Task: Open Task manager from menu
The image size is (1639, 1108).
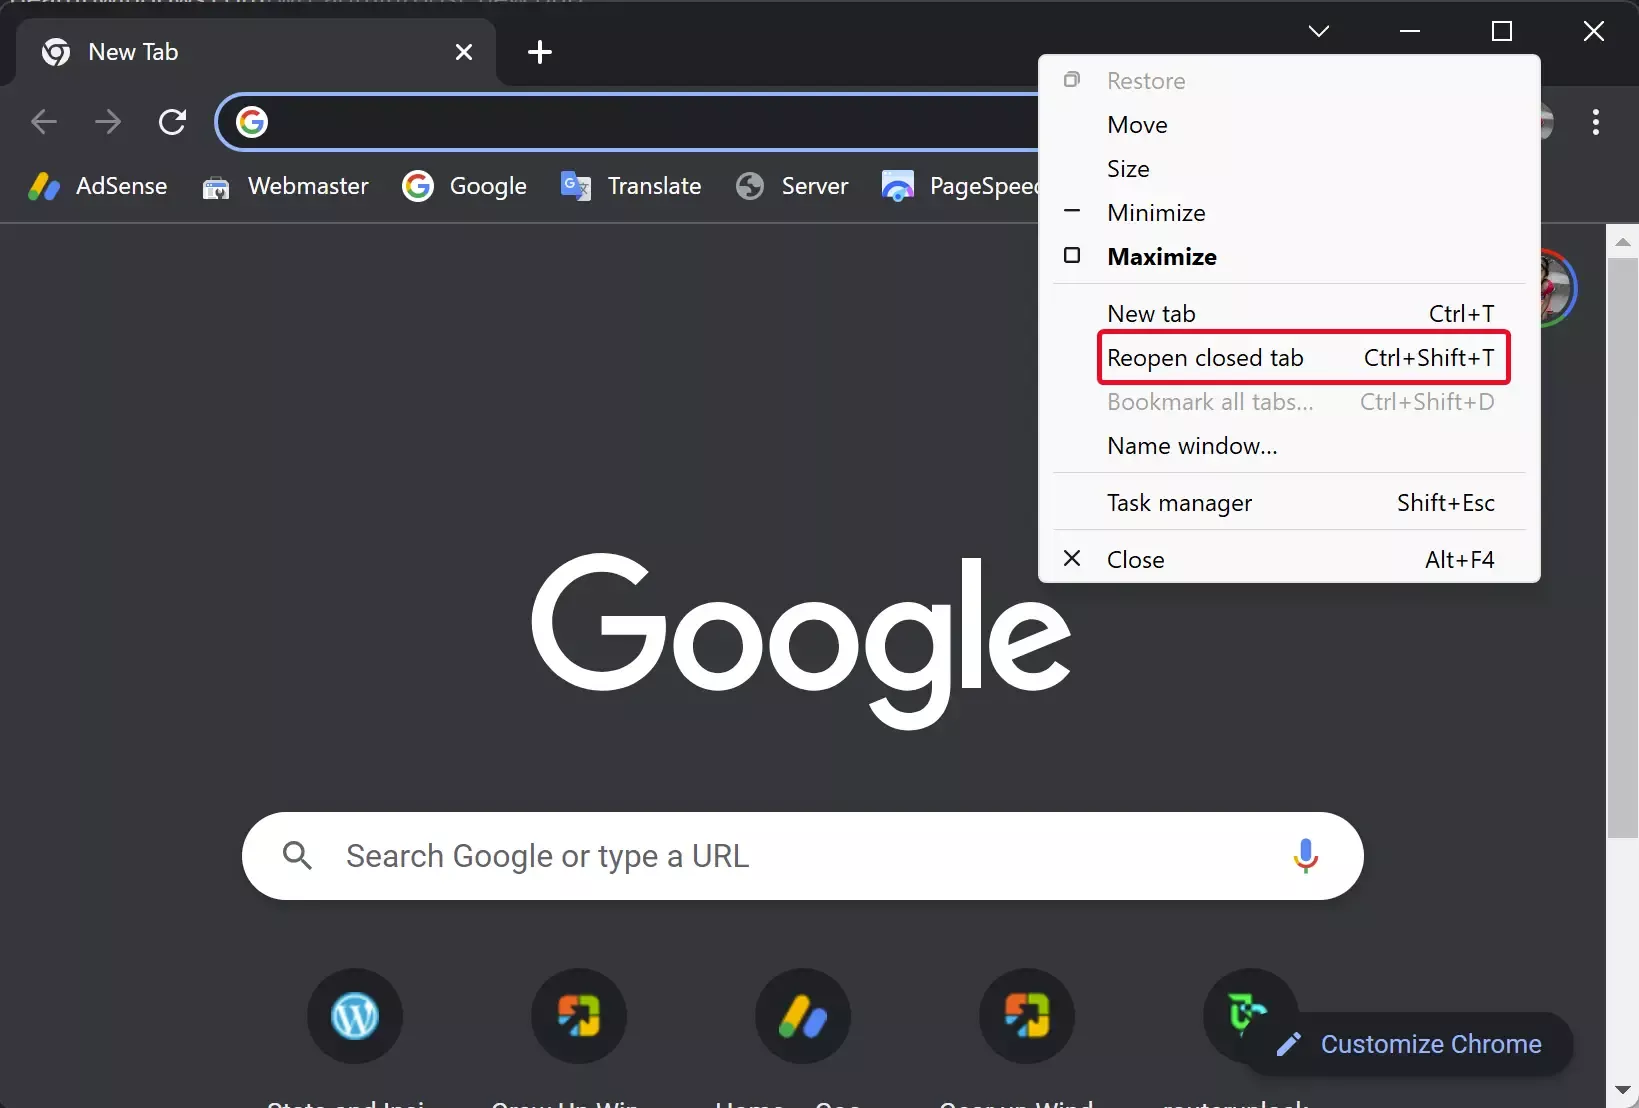Action: point(1290,503)
